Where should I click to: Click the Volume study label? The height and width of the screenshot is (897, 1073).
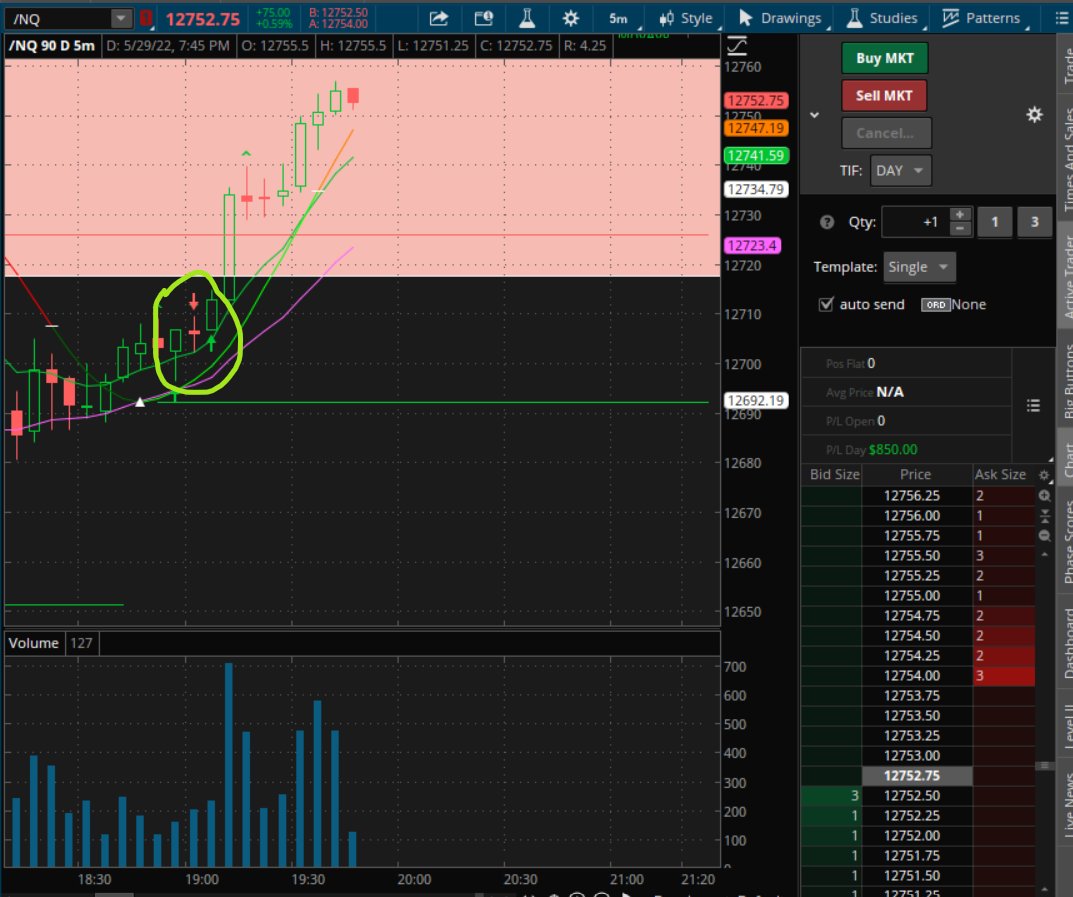[34, 643]
